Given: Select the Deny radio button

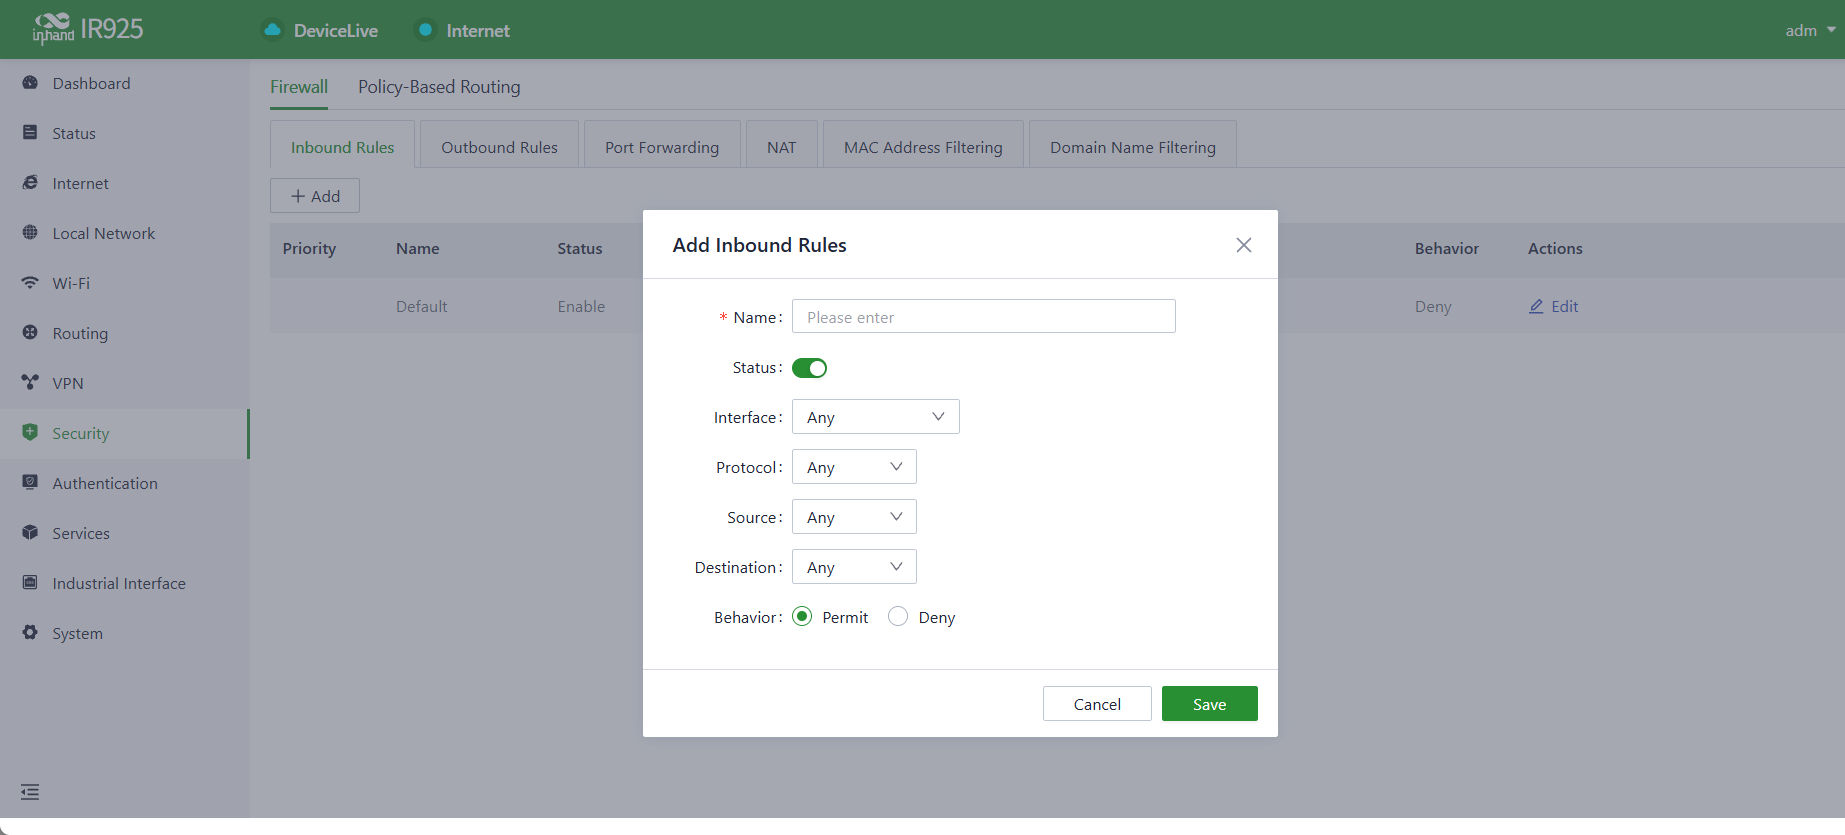Looking at the screenshot, I should [898, 617].
